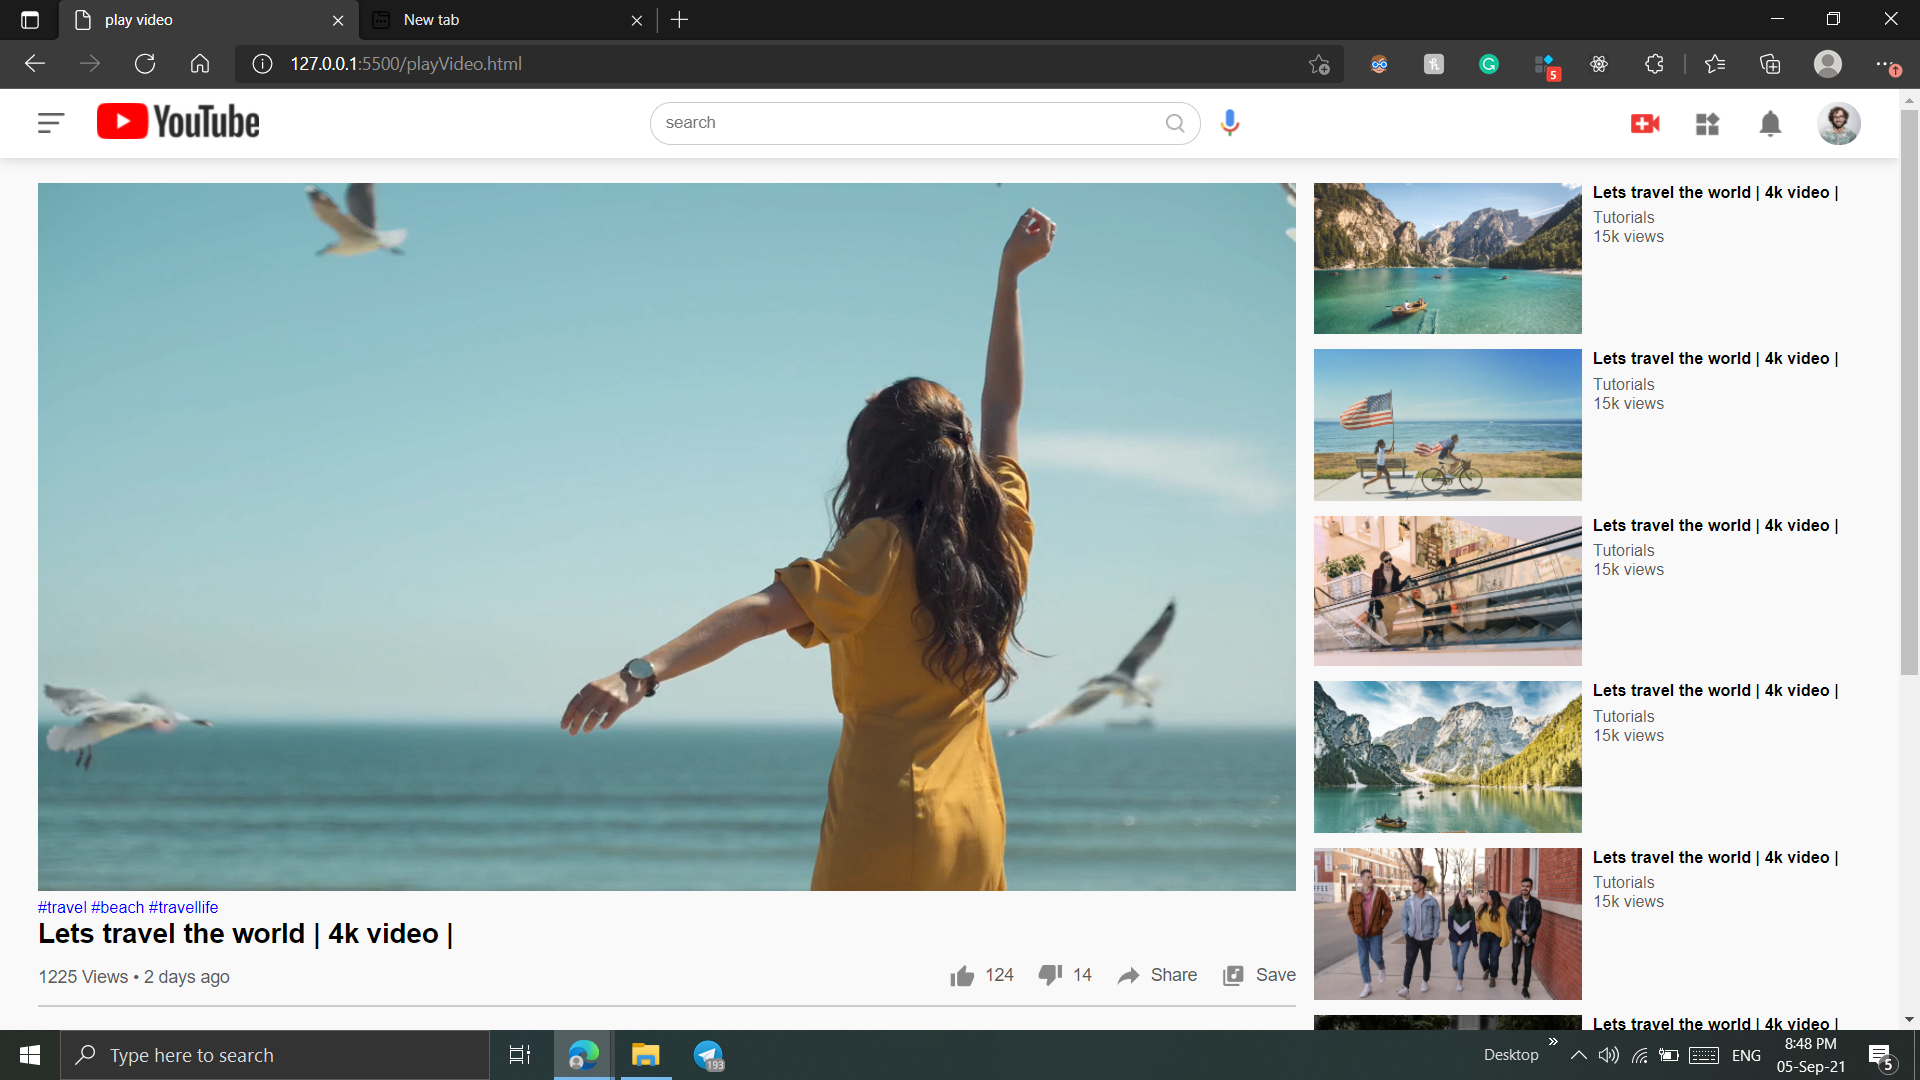
Task: Like the video with thumbs up
Action: pos(962,976)
